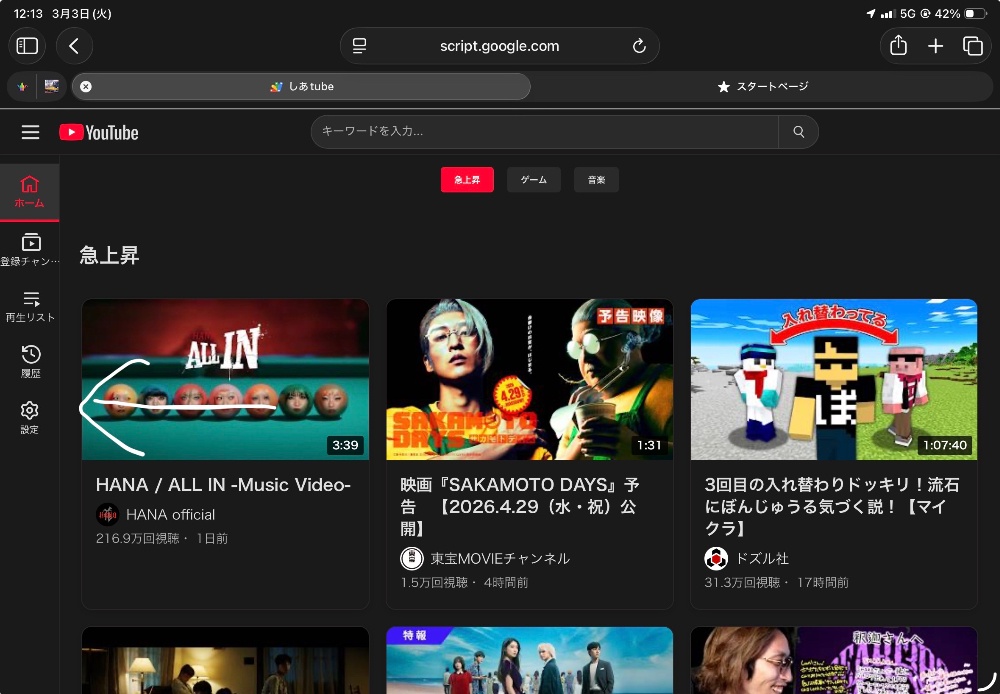The height and width of the screenshot is (694, 1000).
Task: Open watch history in the sidebar
Action: click(29, 362)
